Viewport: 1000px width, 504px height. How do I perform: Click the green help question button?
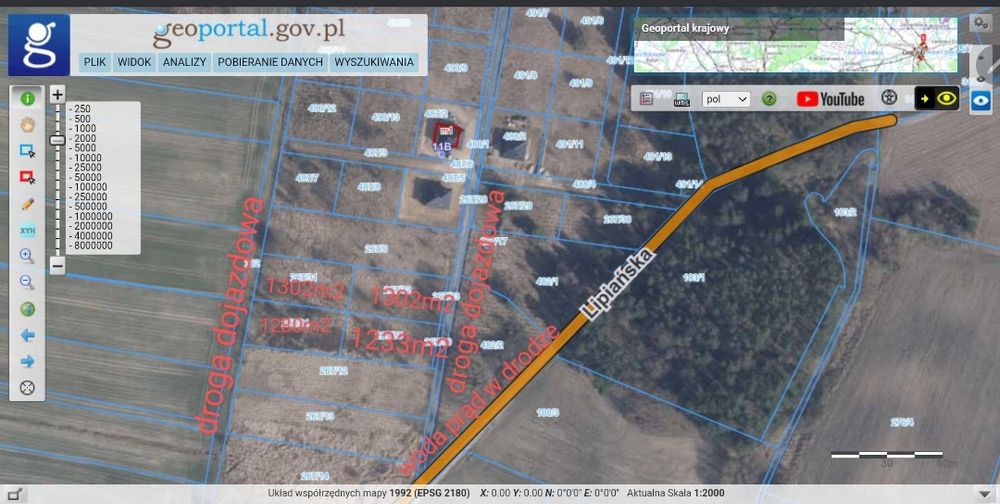(x=769, y=99)
